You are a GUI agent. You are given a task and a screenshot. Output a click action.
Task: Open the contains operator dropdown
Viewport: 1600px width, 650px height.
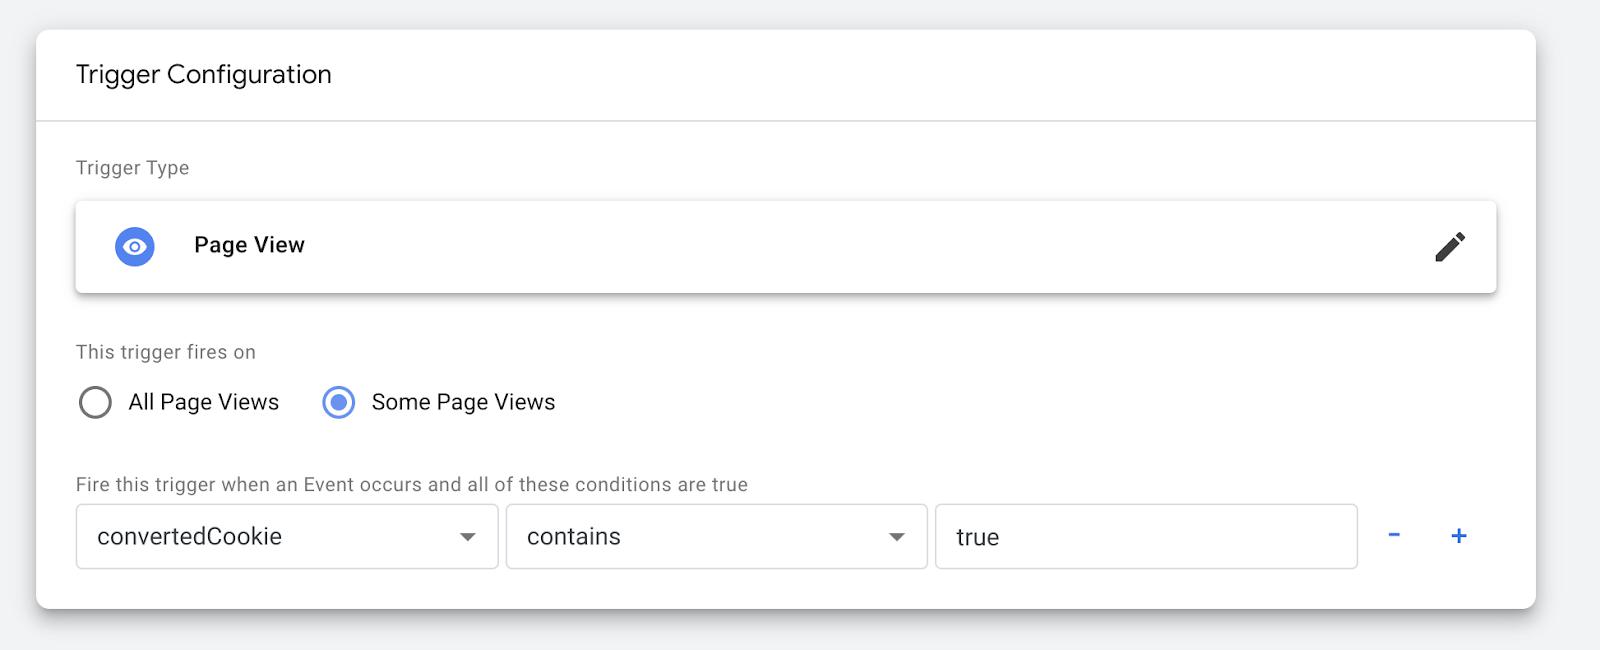(716, 537)
